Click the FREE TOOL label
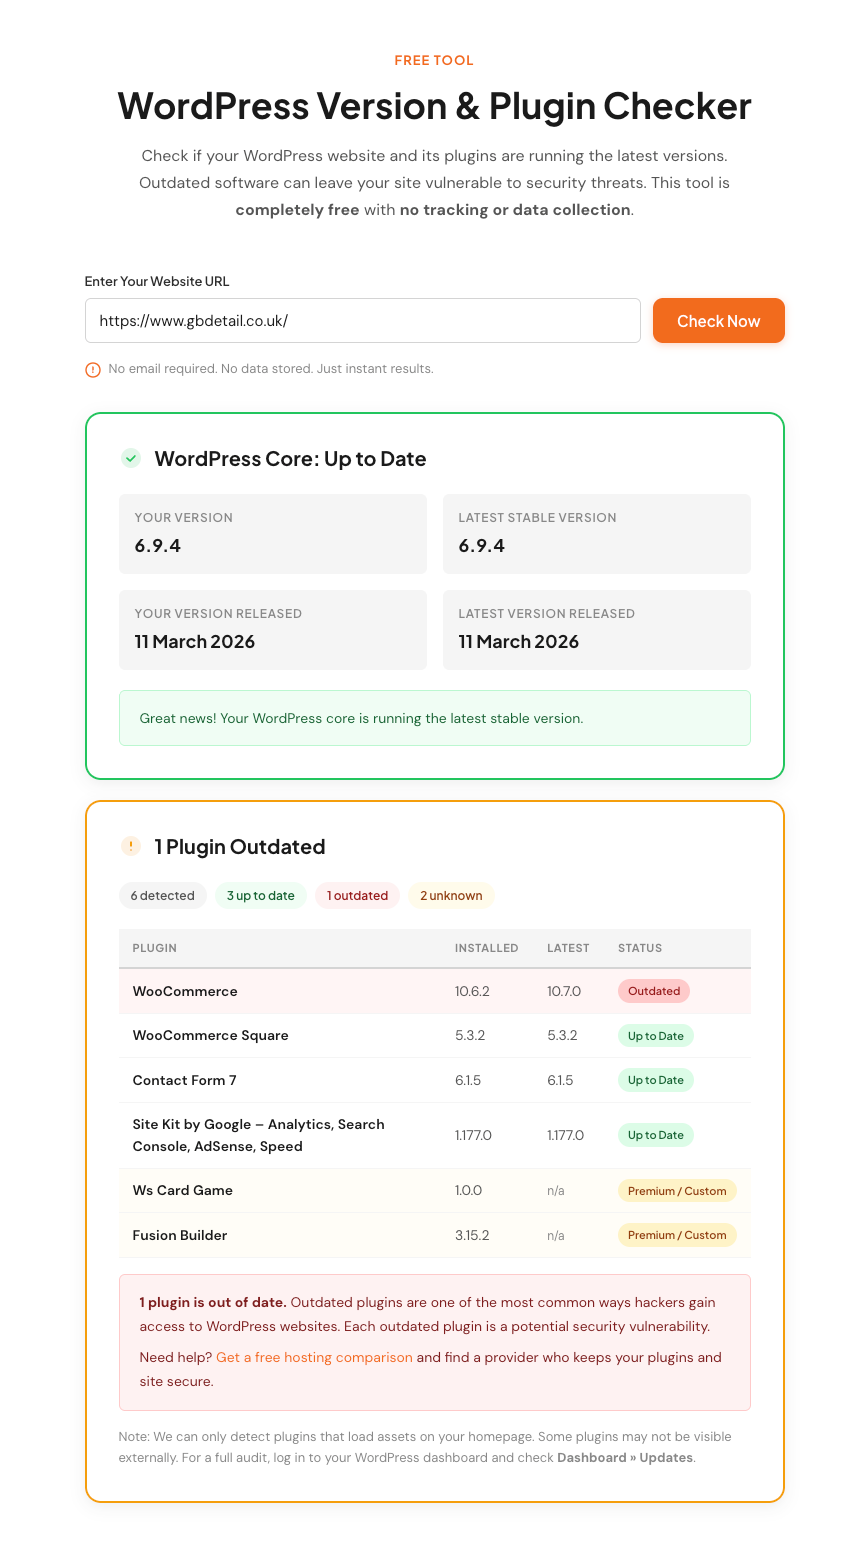The width and height of the screenshot is (865, 1555). (x=434, y=60)
